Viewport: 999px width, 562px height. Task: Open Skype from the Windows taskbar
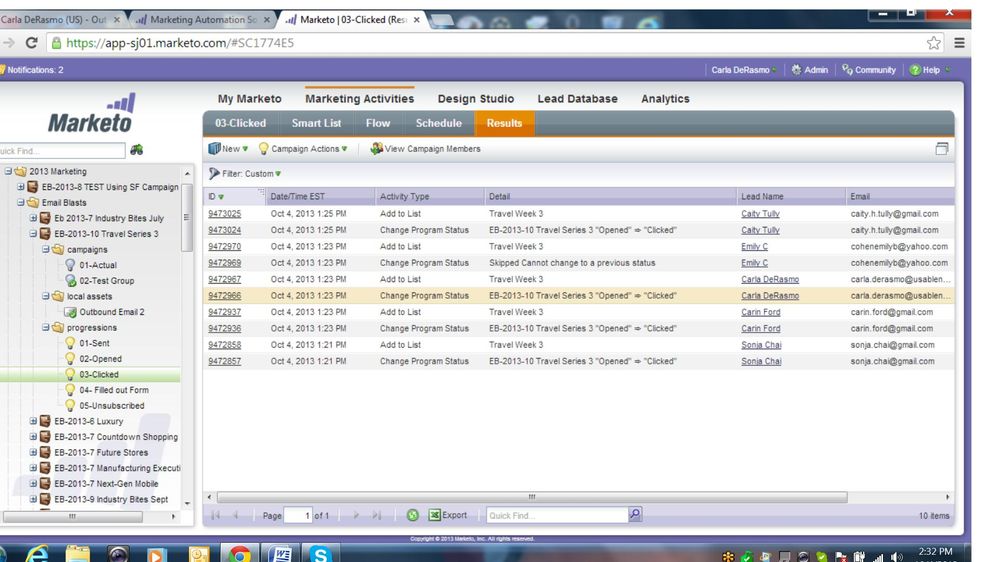[319, 553]
